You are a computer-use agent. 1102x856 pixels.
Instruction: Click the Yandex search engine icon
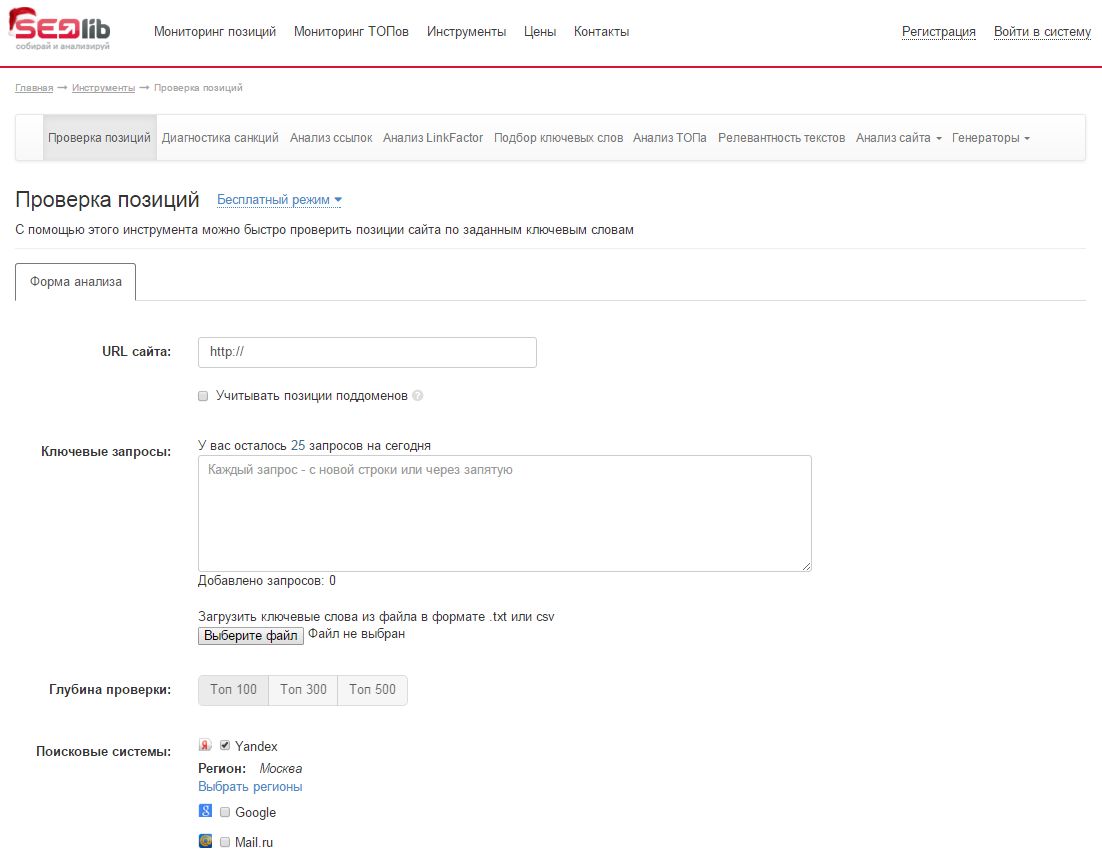pyautogui.click(x=205, y=745)
